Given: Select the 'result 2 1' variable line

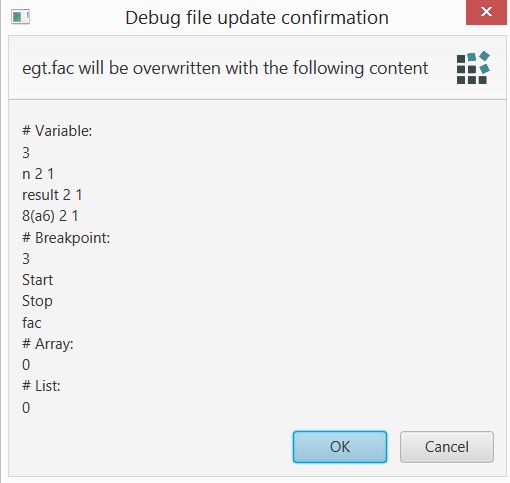Looking at the screenshot, I should 52,195.
